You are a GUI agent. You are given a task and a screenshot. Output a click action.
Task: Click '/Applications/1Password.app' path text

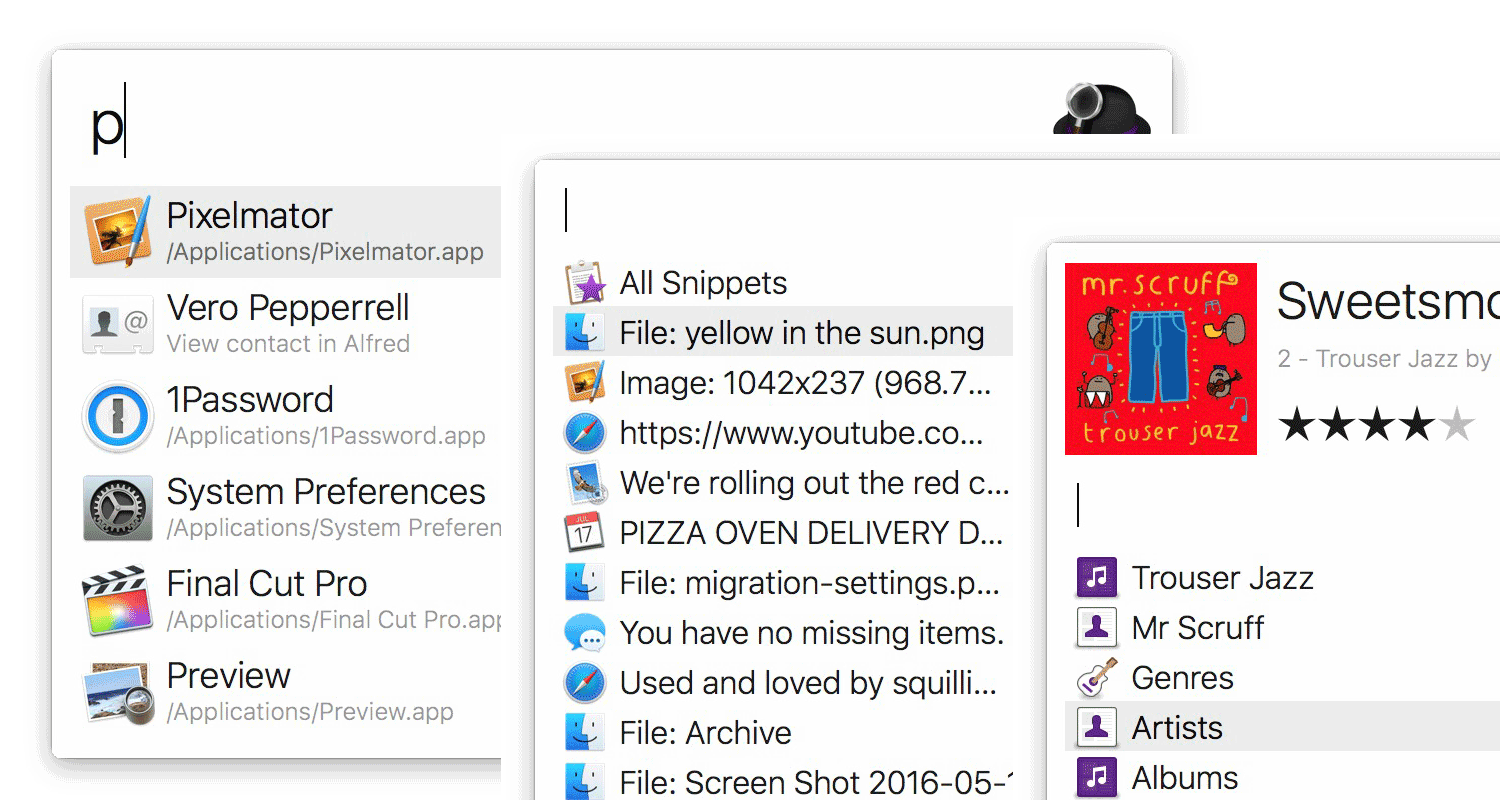326,436
